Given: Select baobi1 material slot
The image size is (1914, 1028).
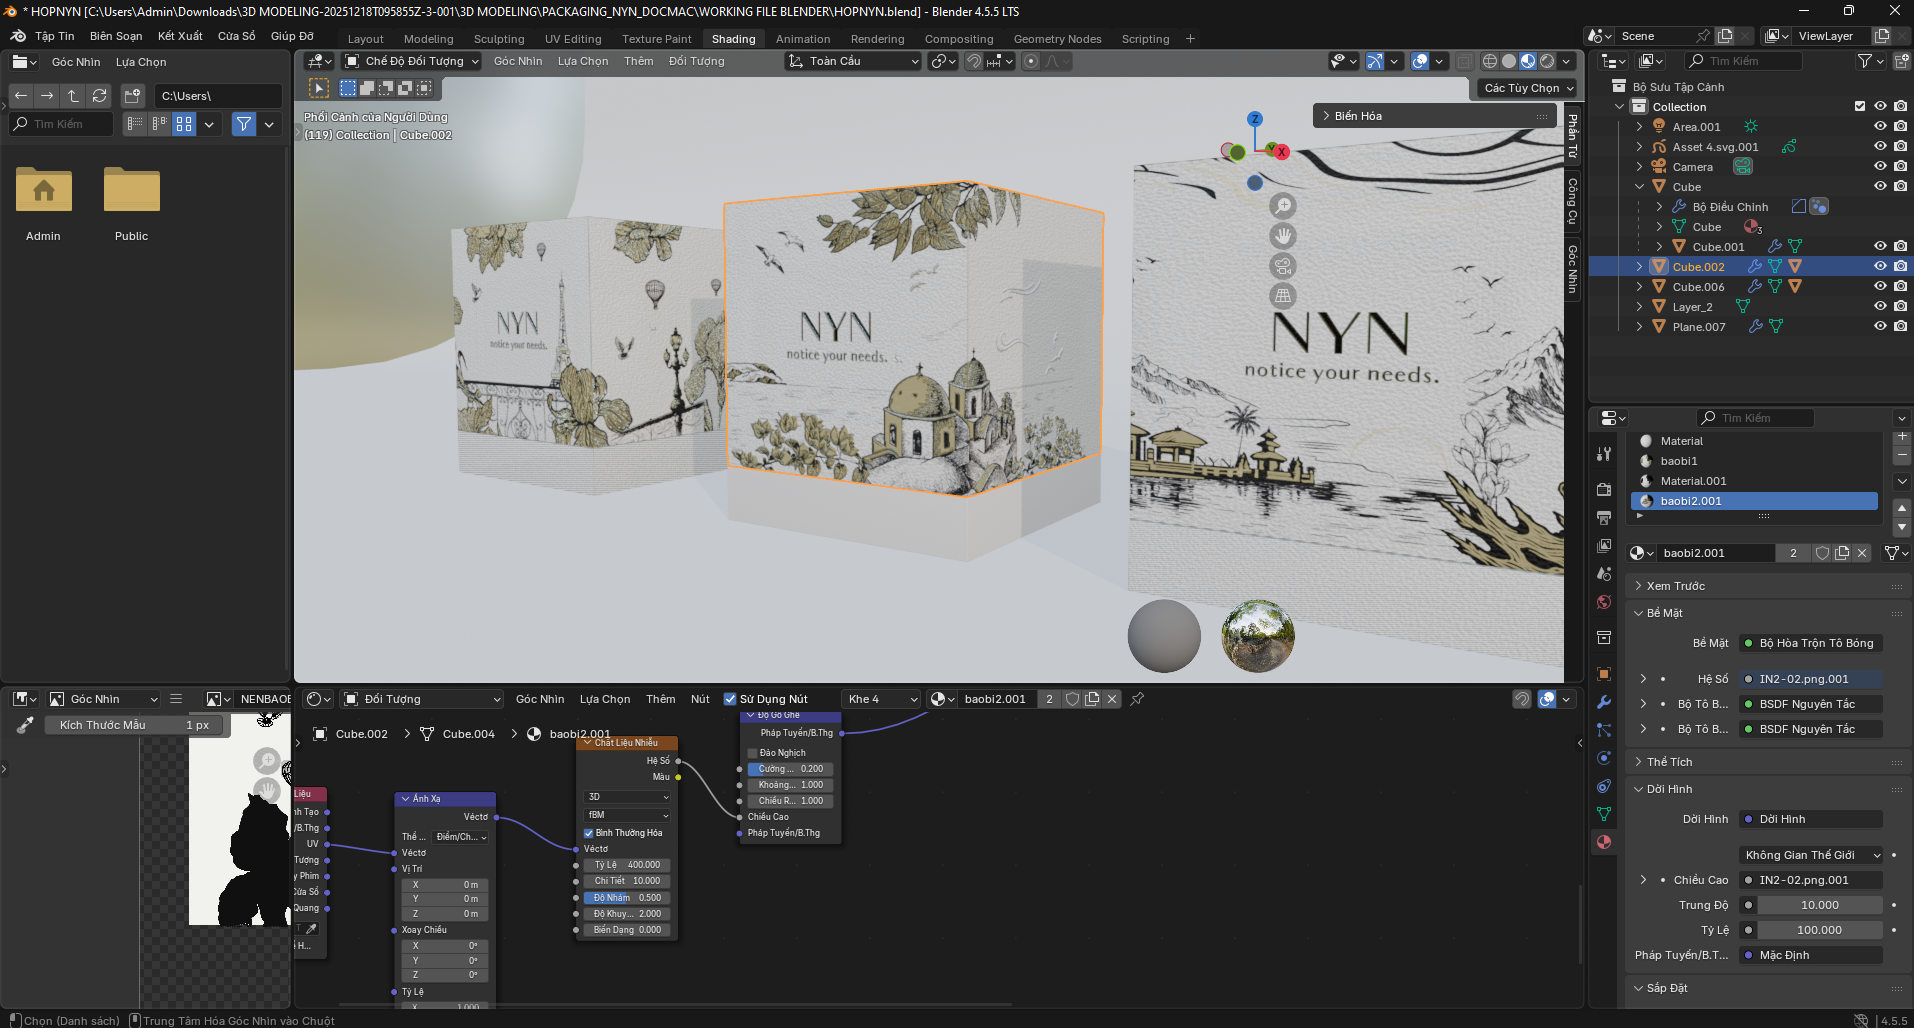Looking at the screenshot, I should pyautogui.click(x=1679, y=461).
